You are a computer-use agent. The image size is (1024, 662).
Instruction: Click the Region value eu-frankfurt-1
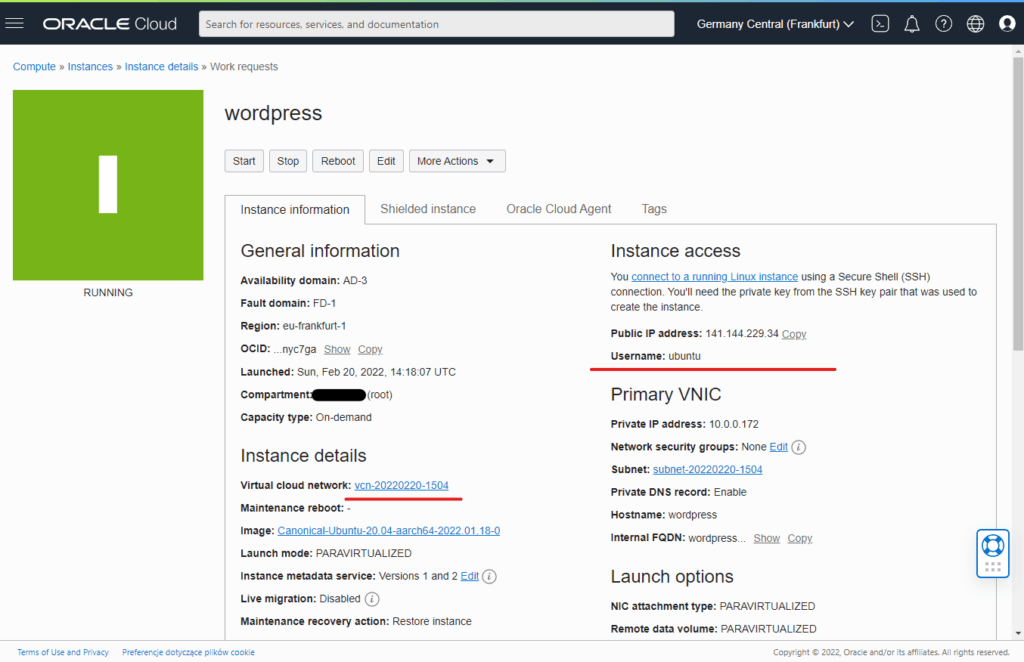(314, 326)
